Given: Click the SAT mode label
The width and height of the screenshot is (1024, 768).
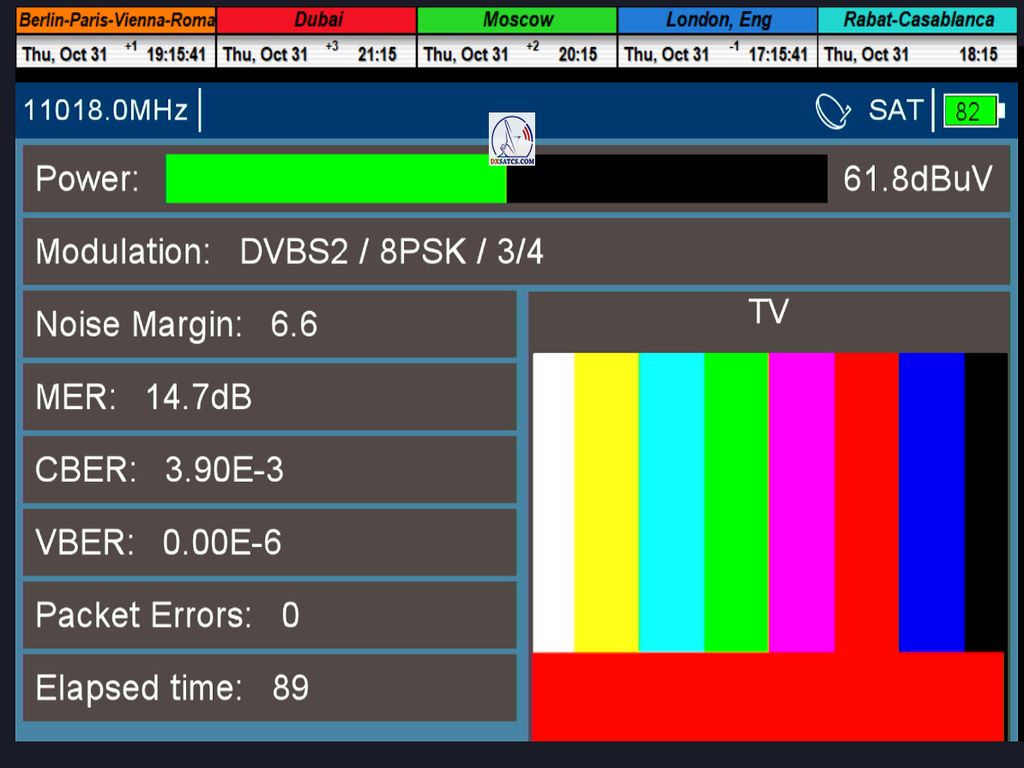Looking at the screenshot, I should tap(895, 110).
